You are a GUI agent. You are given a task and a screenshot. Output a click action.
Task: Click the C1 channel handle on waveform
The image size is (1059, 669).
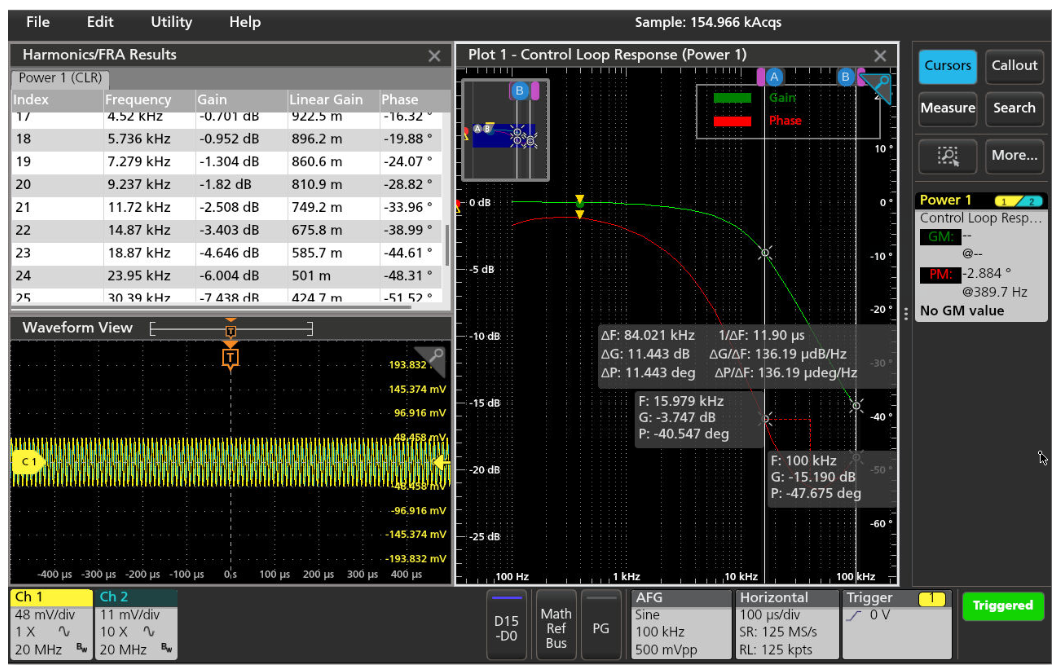tap(25, 461)
